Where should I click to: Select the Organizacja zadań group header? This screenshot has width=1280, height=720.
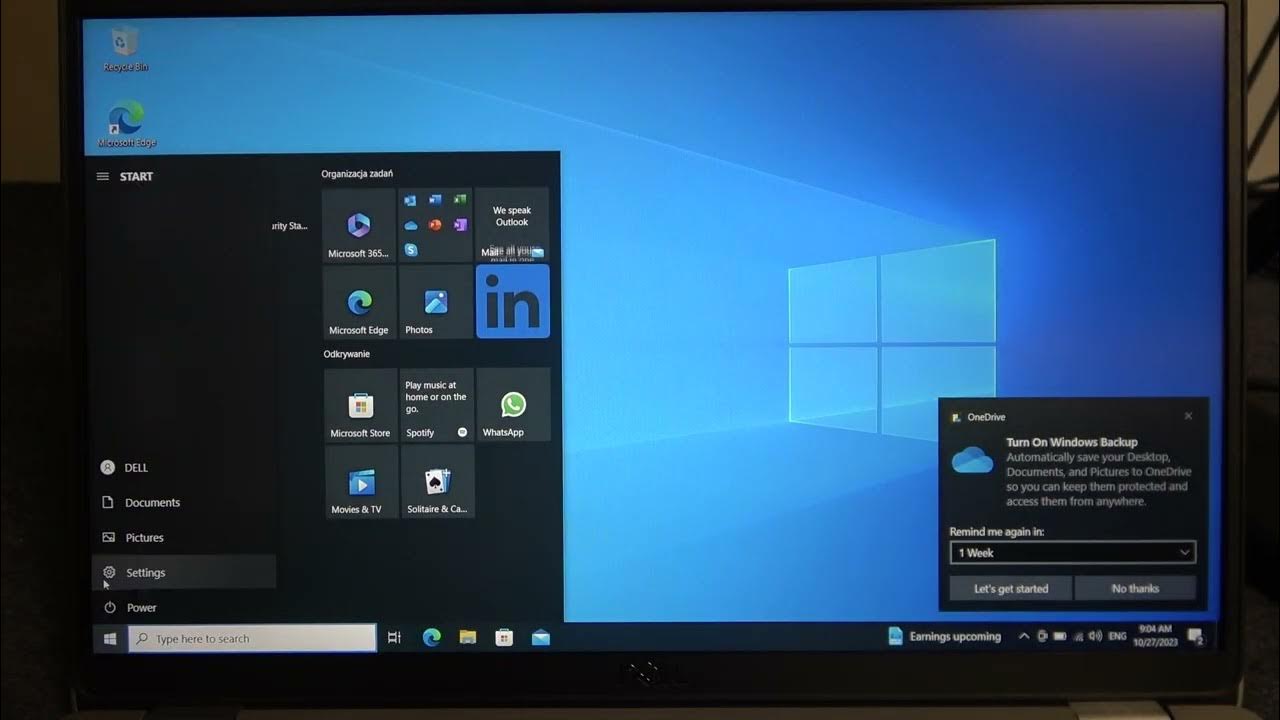pos(357,174)
